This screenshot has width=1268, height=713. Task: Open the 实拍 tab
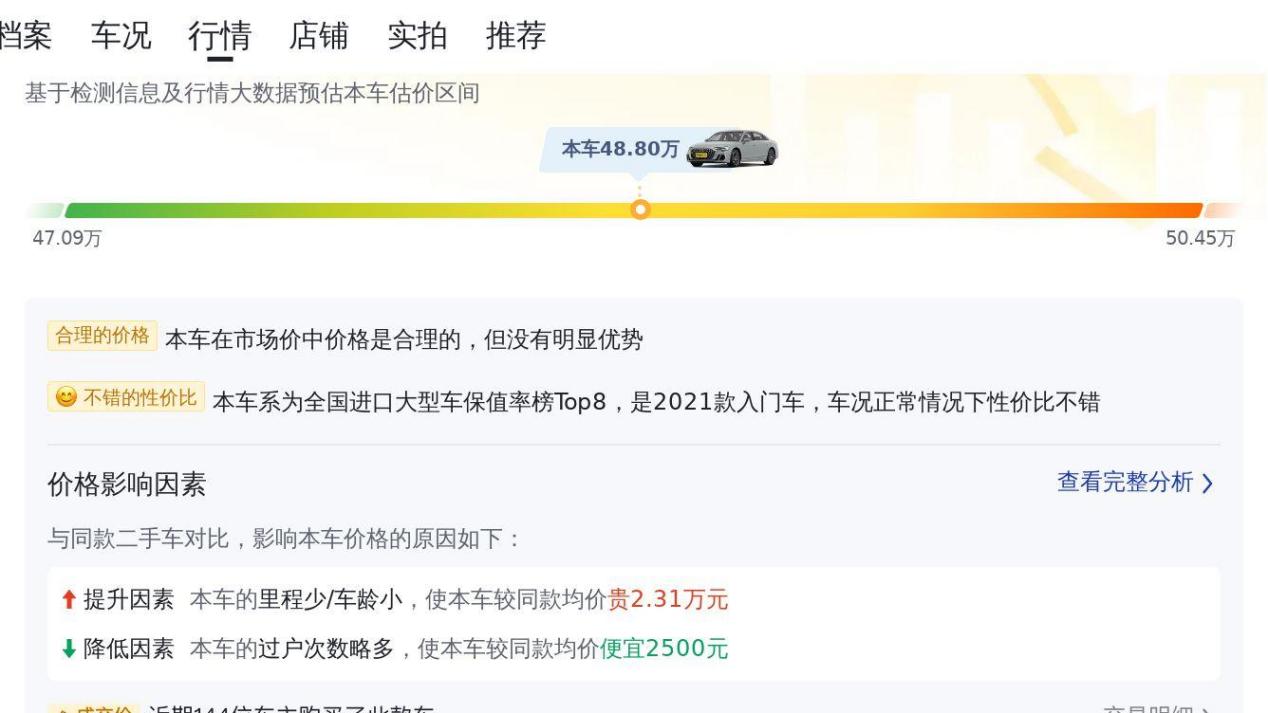(x=417, y=36)
